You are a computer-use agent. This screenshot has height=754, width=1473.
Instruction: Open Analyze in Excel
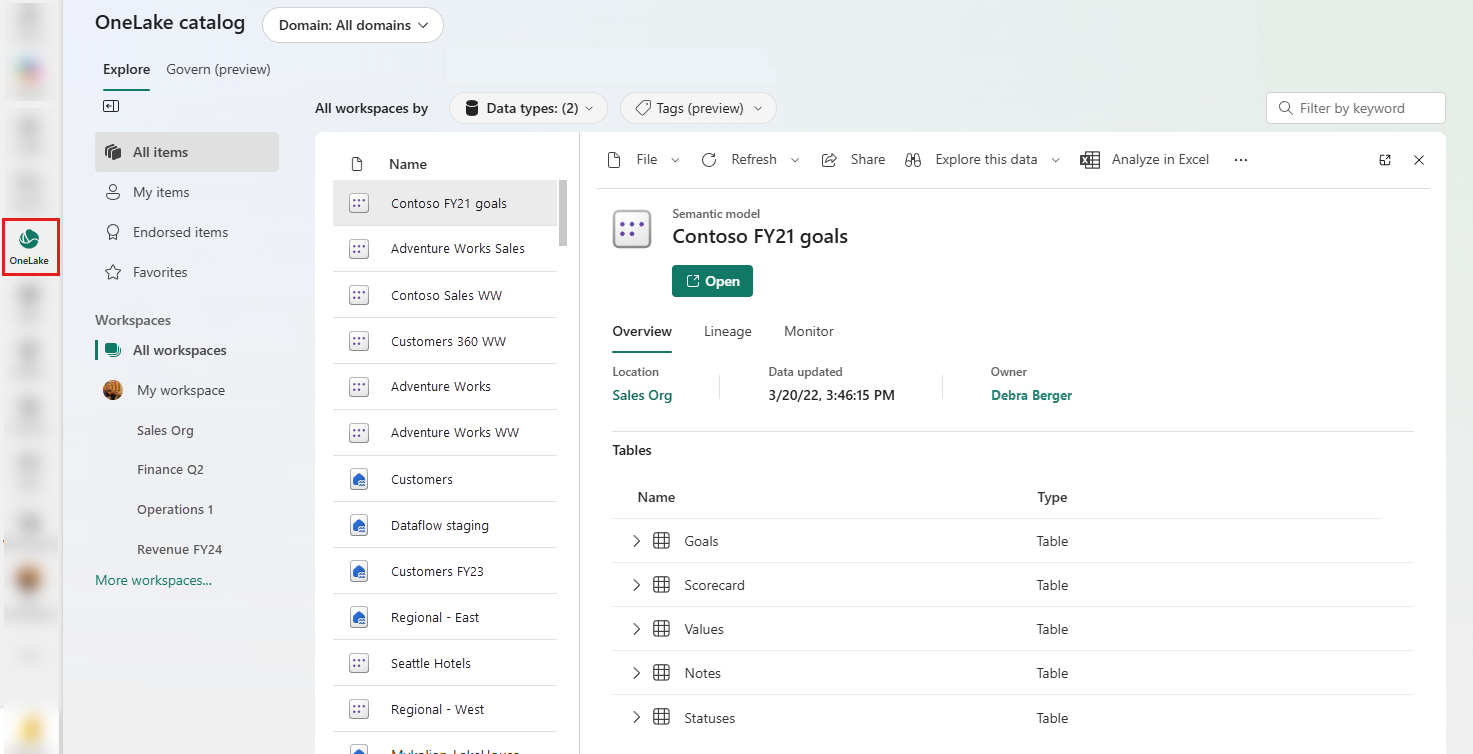pos(1145,160)
